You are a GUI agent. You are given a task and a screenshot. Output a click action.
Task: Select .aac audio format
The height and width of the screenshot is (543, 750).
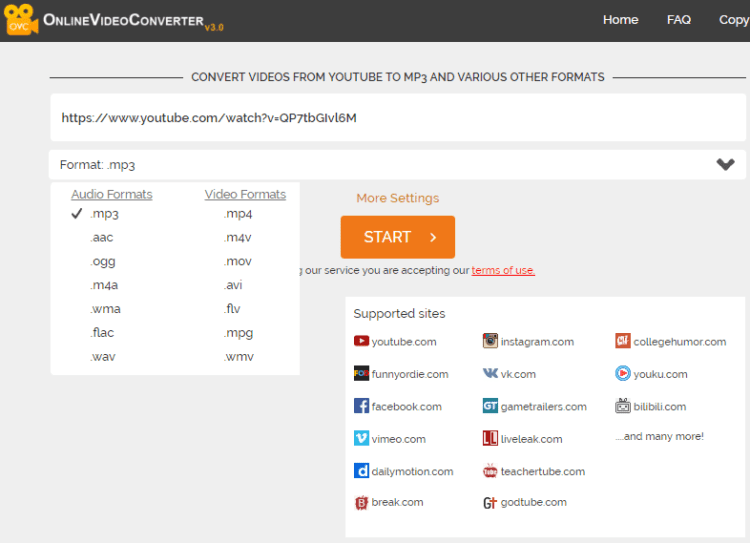[x=102, y=237]
